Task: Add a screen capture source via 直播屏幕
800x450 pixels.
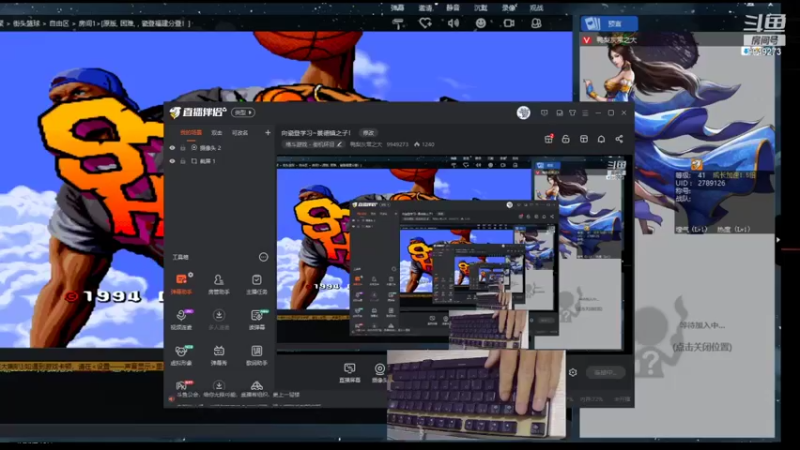Action: (349, 372)
